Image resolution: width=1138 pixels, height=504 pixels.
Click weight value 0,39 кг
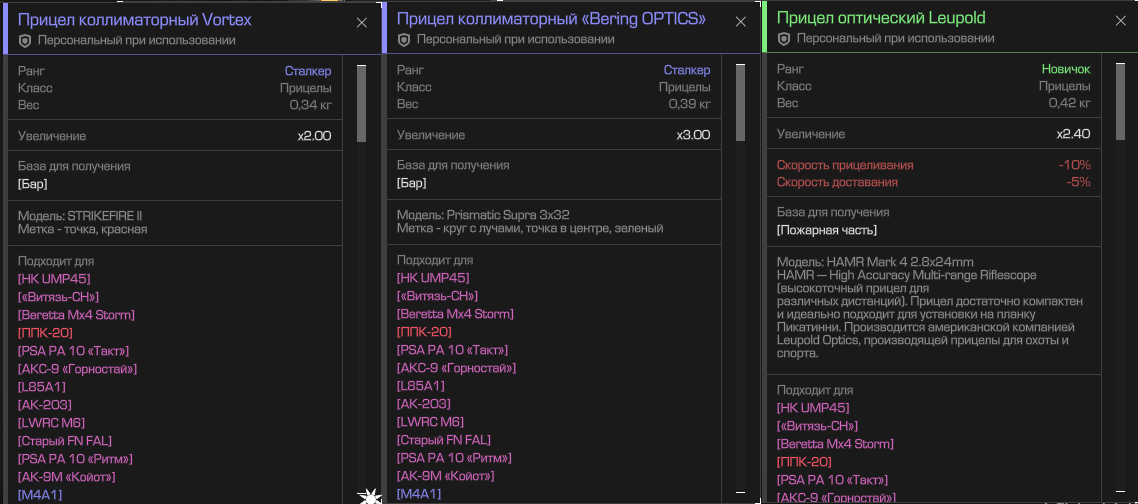click(x=689, y=105)
